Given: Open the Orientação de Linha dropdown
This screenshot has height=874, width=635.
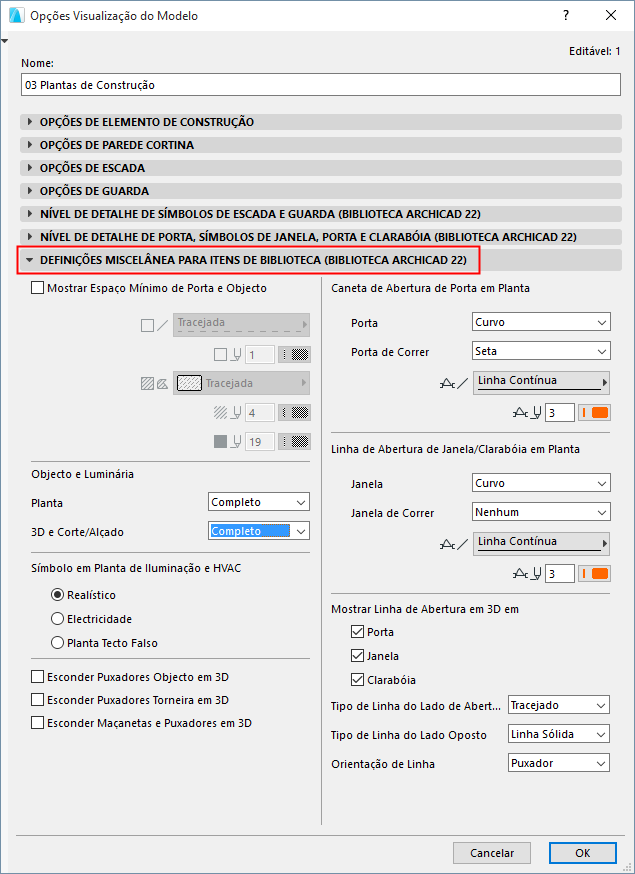Looking at the screenshot, I should coord(559,763).
